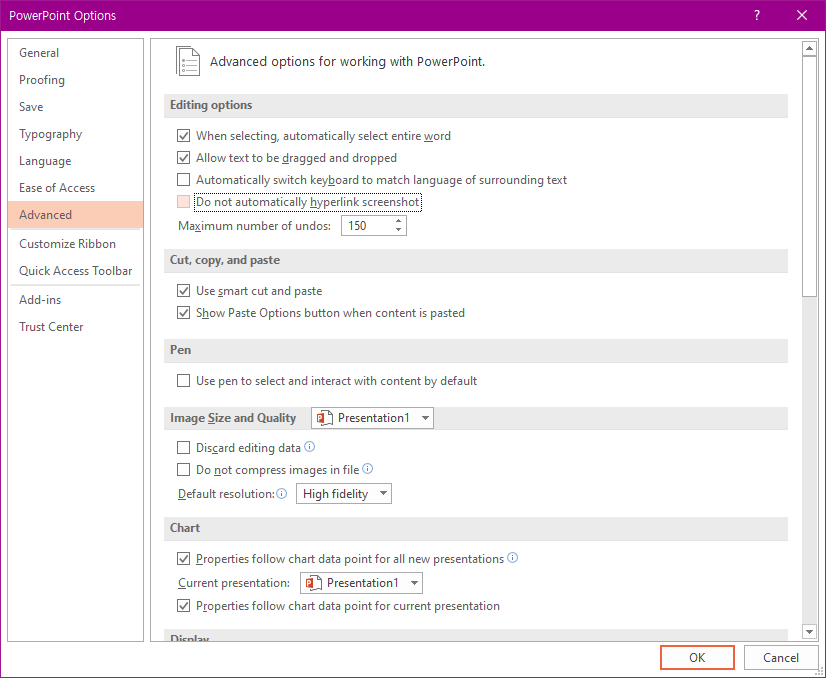Click info icon next to Default resolution

coord(282,494)
